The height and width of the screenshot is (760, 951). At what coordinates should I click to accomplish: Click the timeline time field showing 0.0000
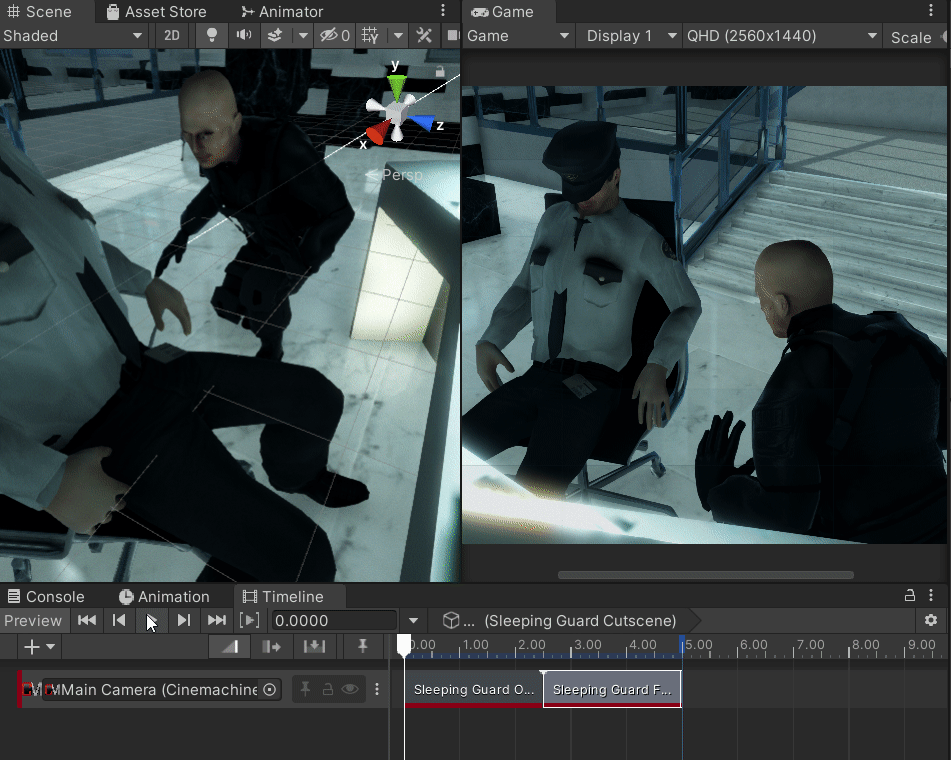coord(334,620)
